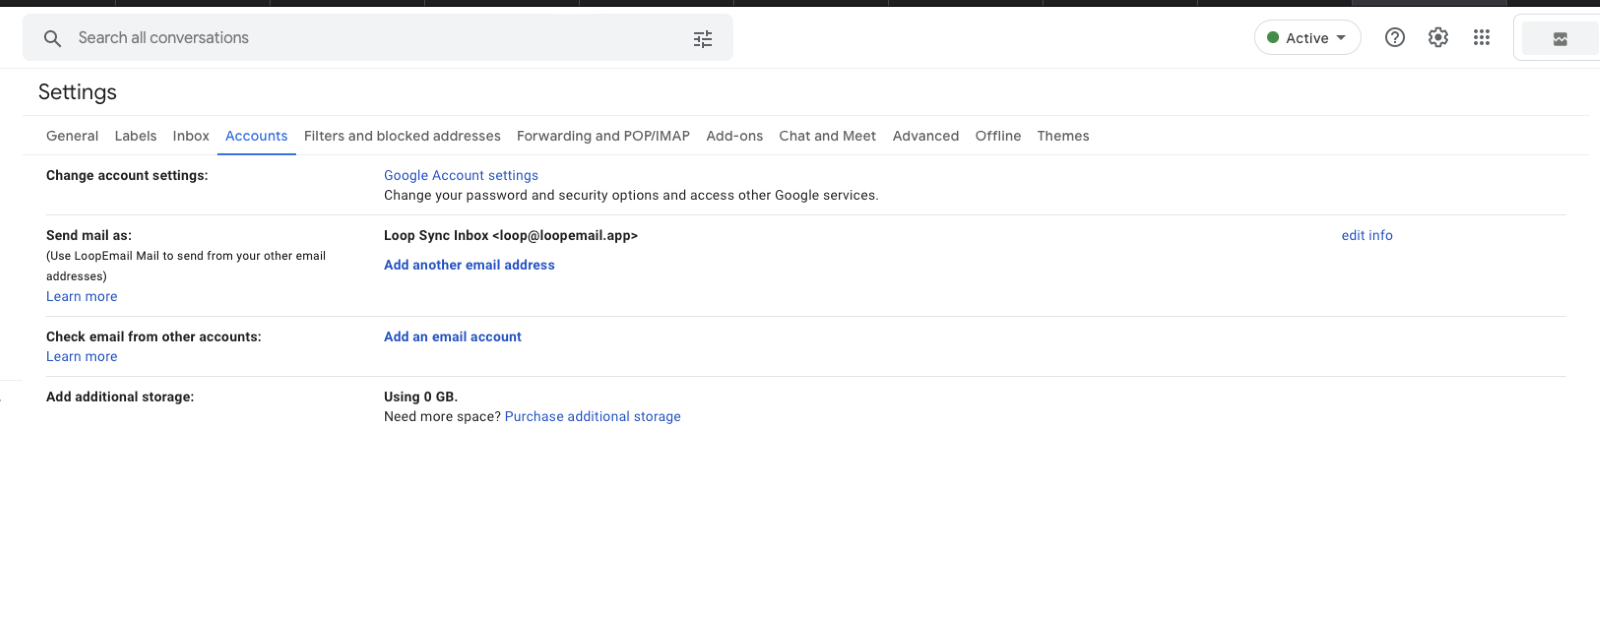The image size is (1600, 630).
Task: Click the account avatar in top right
Action: tap(1559, 39)
